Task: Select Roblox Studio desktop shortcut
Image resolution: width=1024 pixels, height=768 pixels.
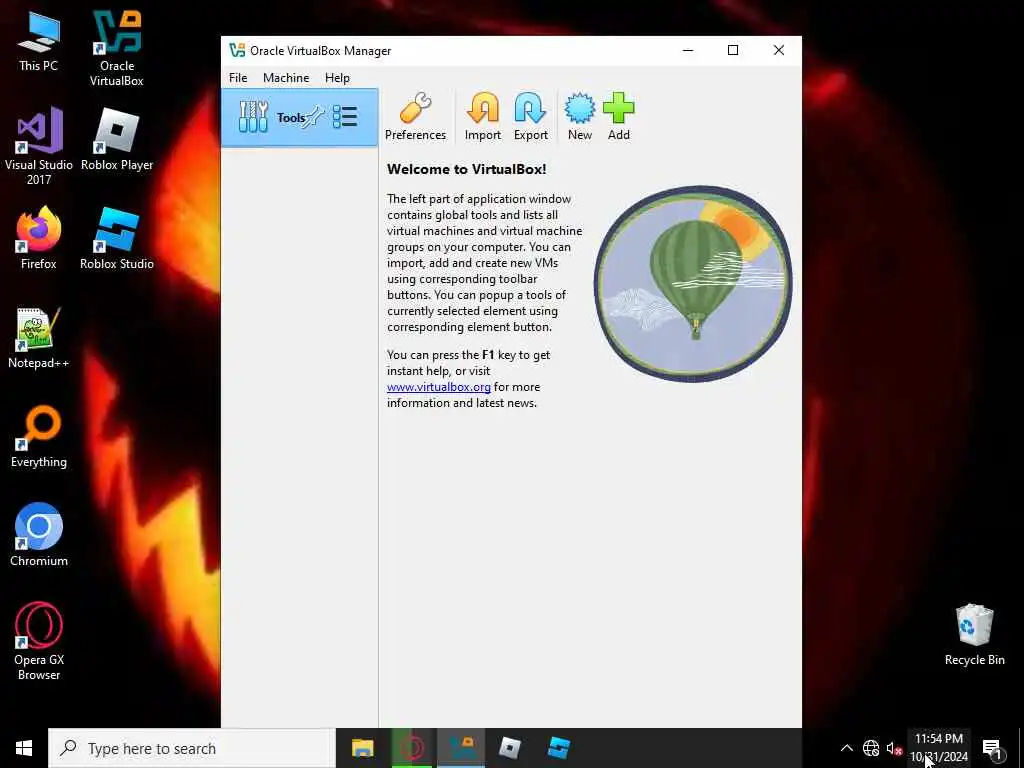Action: click(117, 238)
